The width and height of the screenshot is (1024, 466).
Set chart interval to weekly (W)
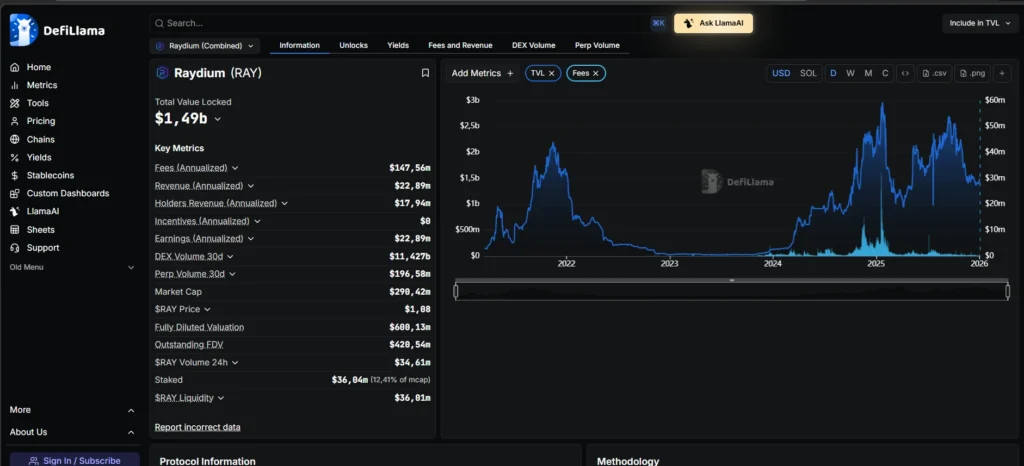850,73
